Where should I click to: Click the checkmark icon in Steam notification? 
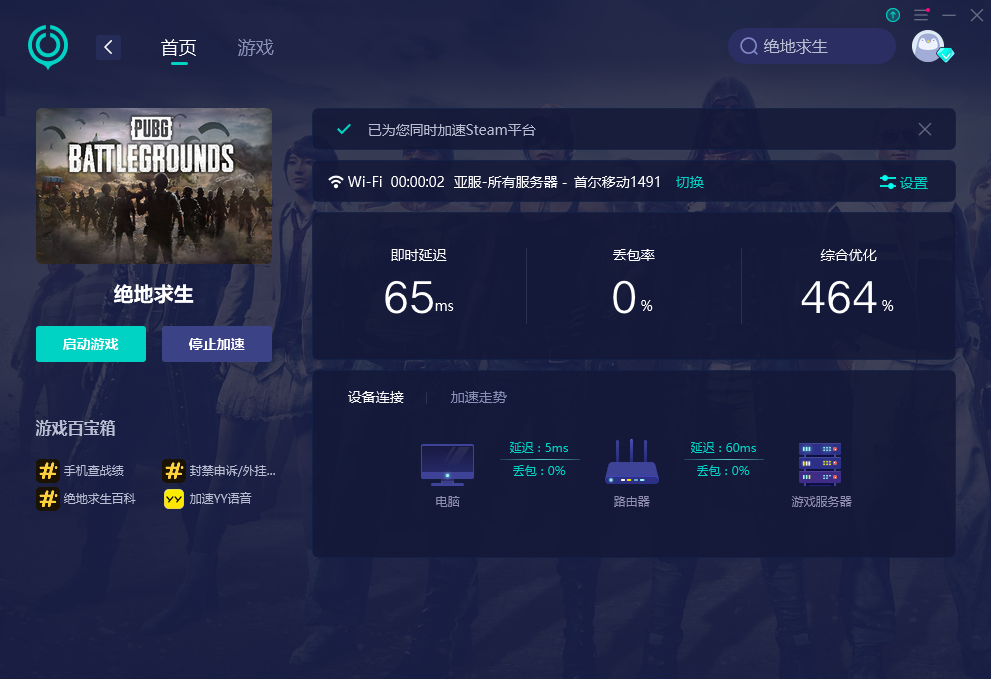coord(344,130)
